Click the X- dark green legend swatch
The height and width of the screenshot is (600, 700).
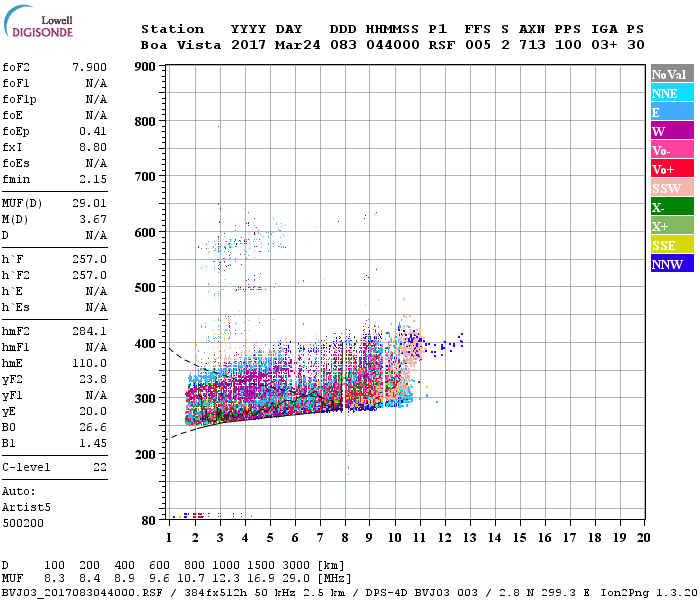tap(670, 207)
